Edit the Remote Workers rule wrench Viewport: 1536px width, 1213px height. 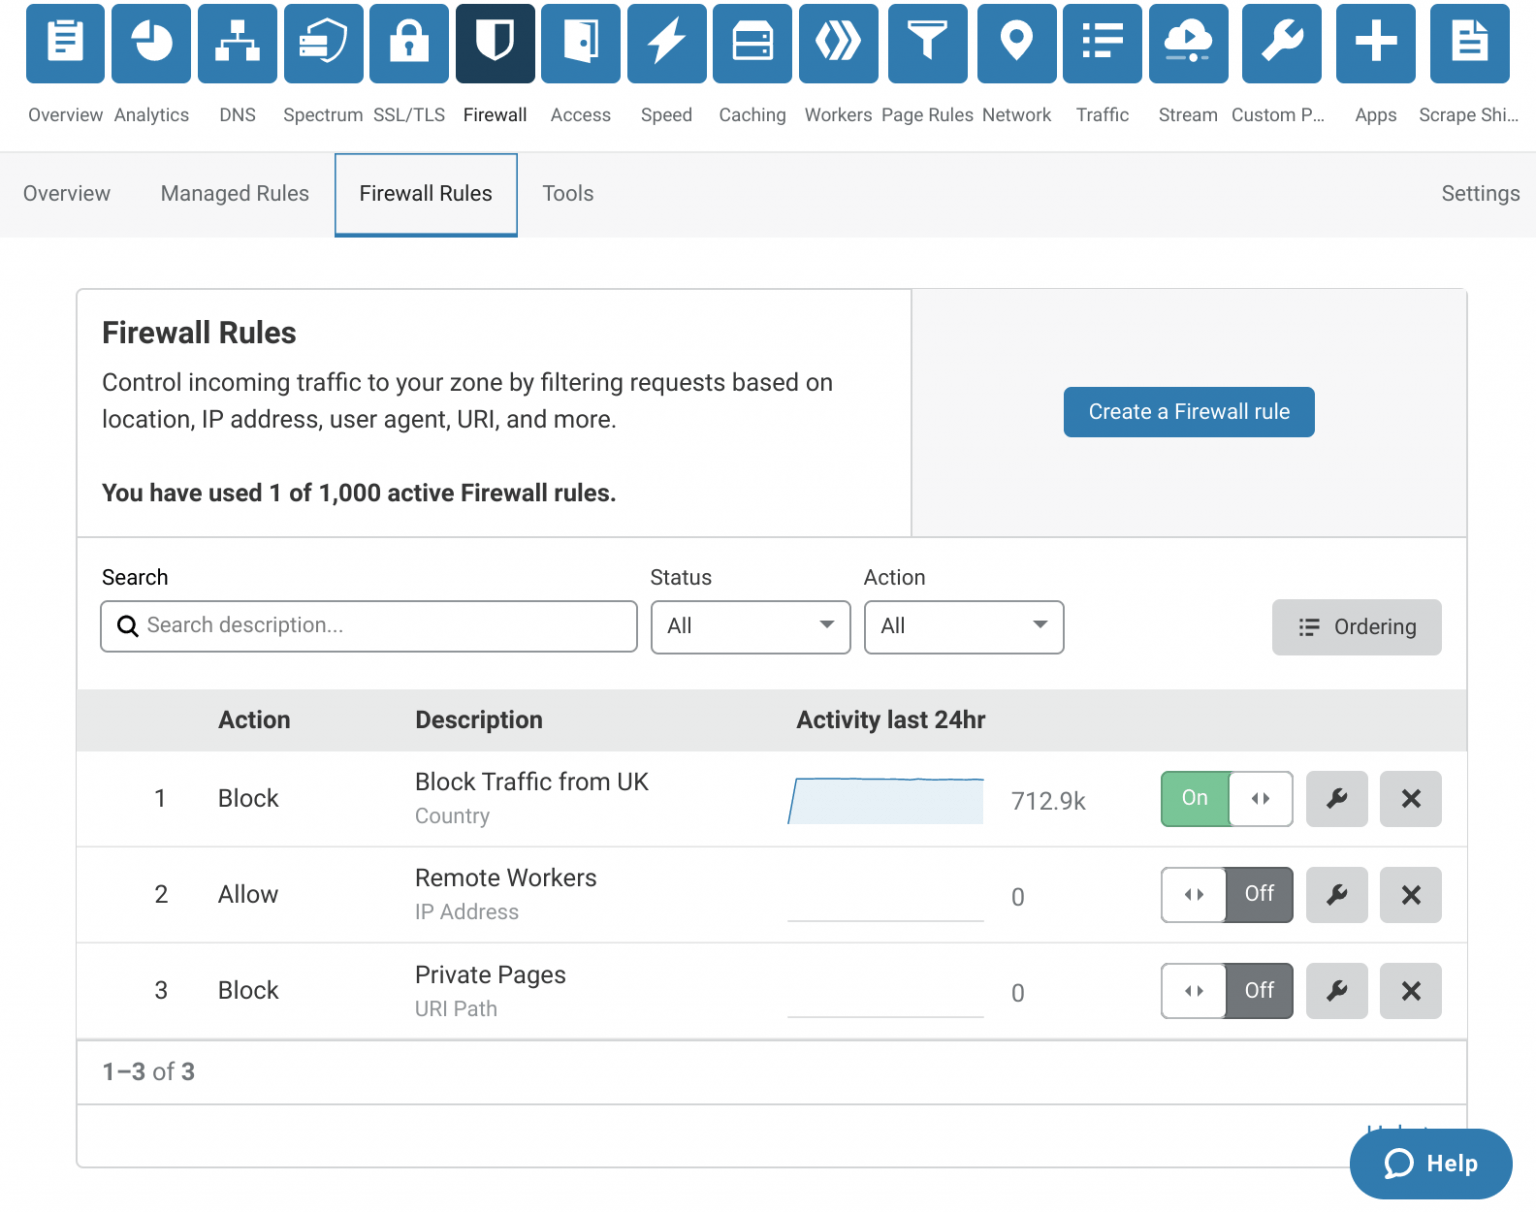1336,895
